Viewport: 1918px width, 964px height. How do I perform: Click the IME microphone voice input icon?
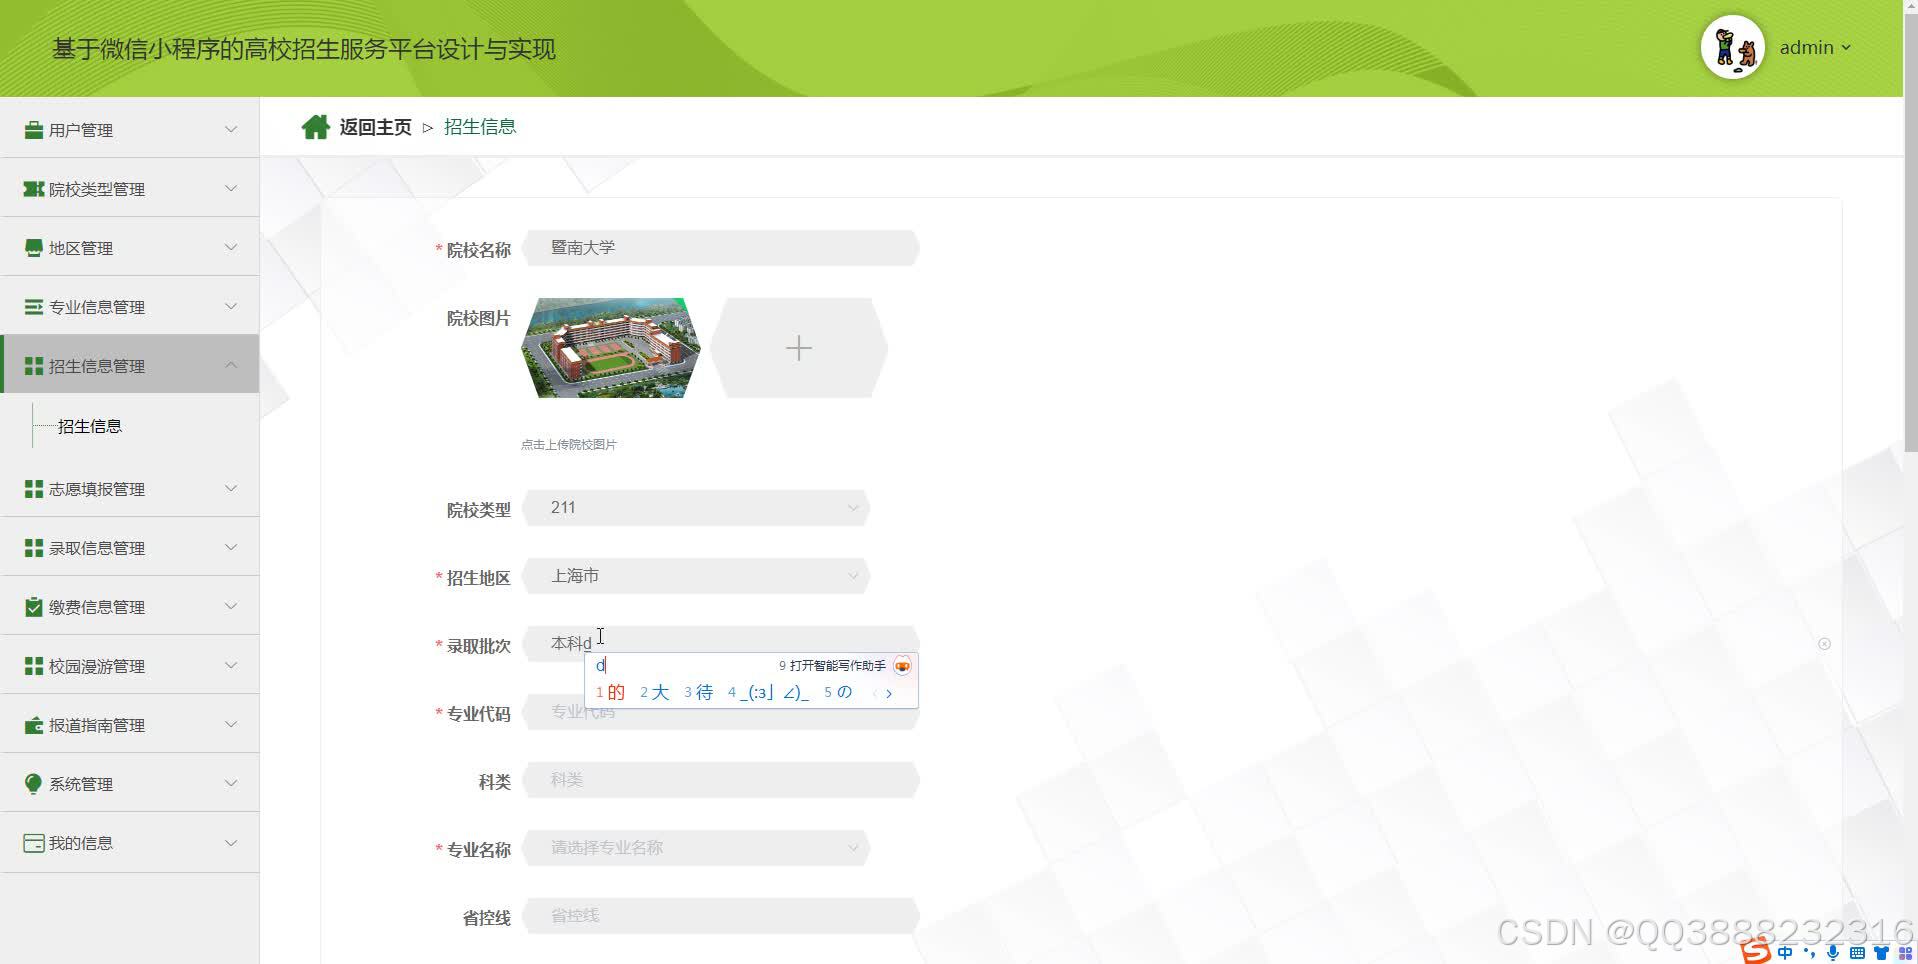coord(1833,953)
